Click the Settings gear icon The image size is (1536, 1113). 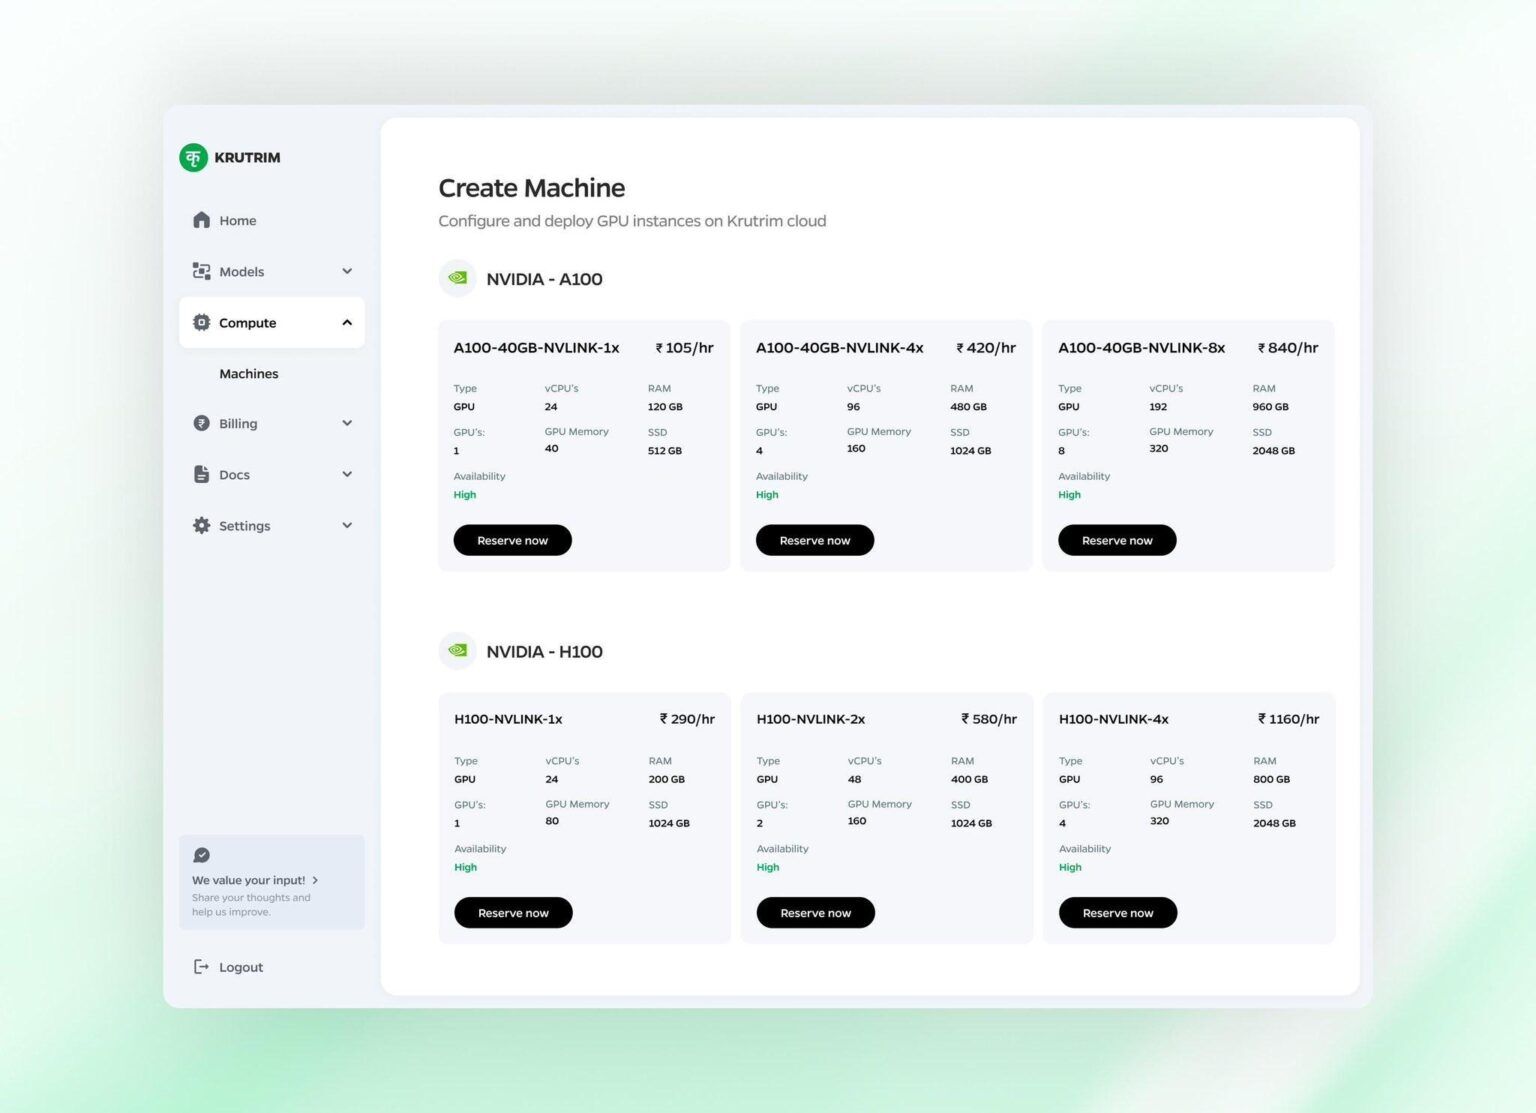click(201, 525)
